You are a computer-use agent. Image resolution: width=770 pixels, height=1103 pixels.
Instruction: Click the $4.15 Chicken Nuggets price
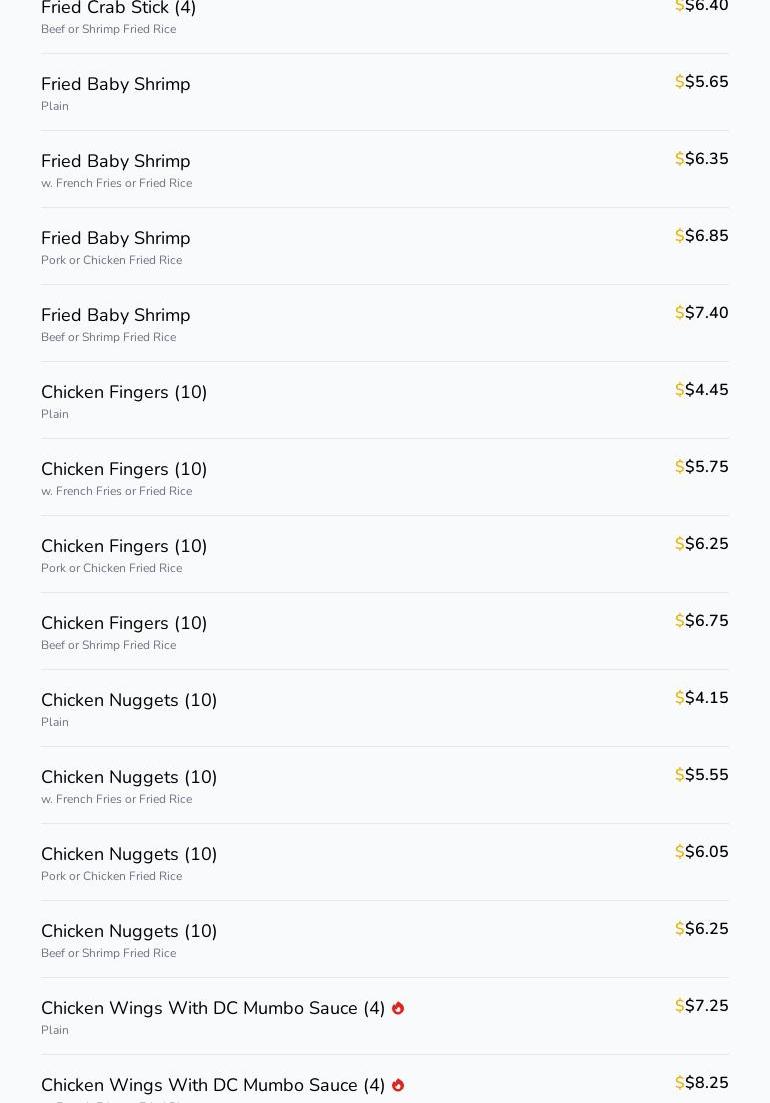[x=702, y=698]
